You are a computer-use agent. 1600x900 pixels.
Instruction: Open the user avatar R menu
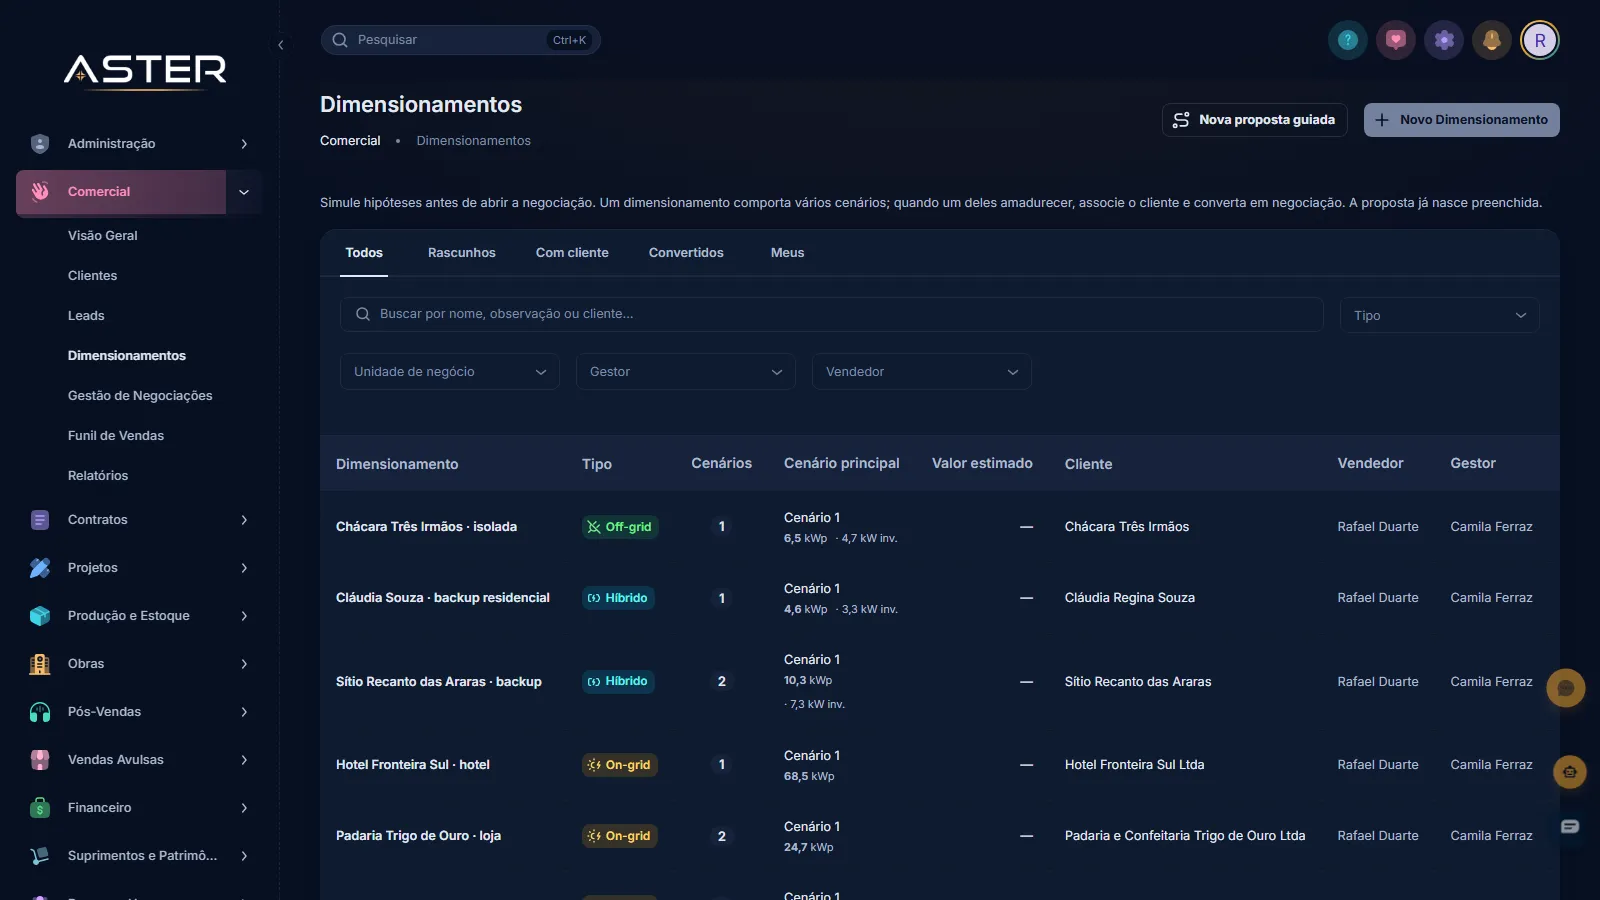1540,40
